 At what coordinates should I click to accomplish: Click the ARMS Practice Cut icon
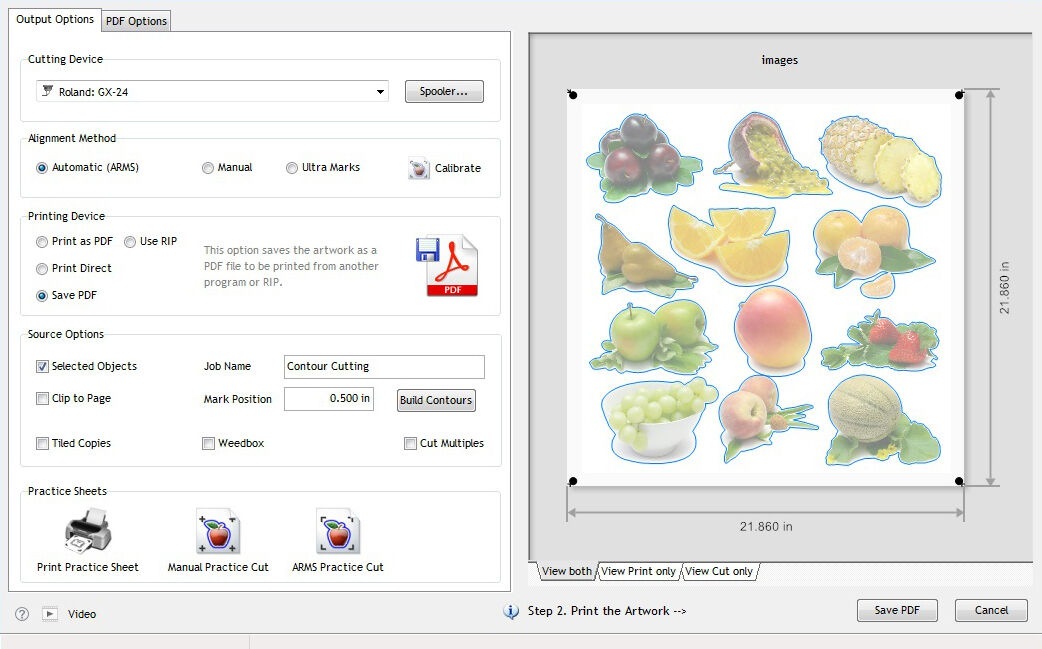338,532
